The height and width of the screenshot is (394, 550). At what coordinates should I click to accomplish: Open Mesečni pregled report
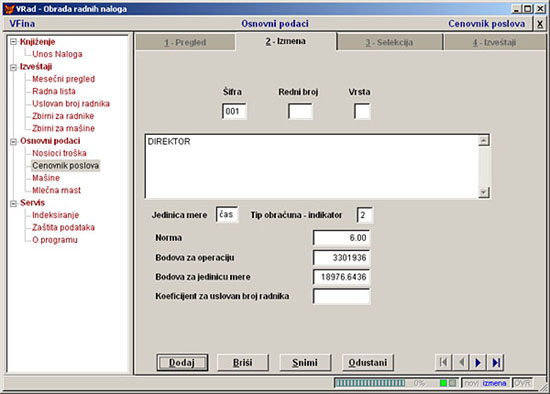click(x=63, y=79)
